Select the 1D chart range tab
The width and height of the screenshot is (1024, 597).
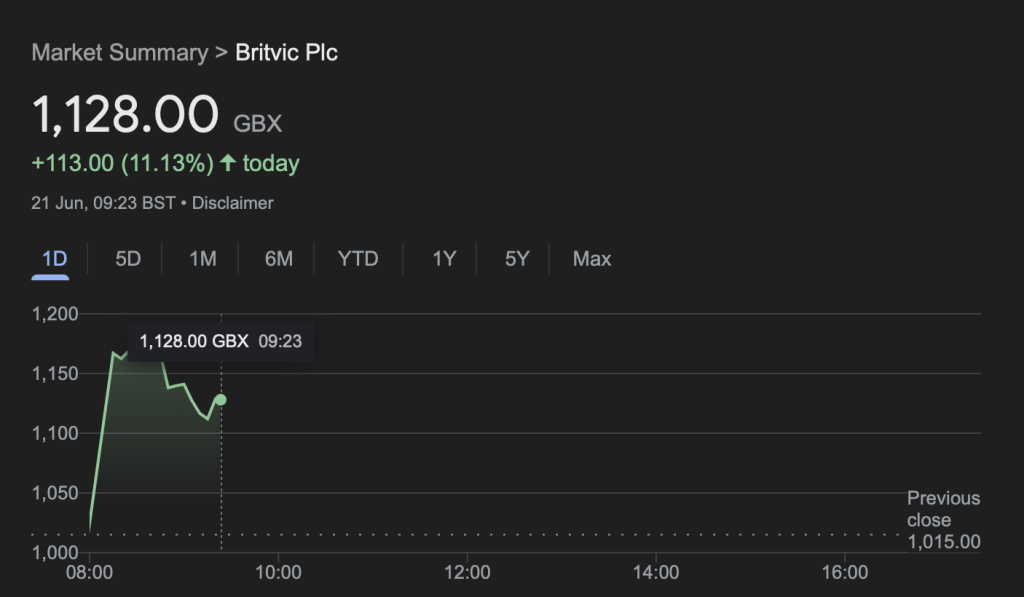click(x=54, y=259)
